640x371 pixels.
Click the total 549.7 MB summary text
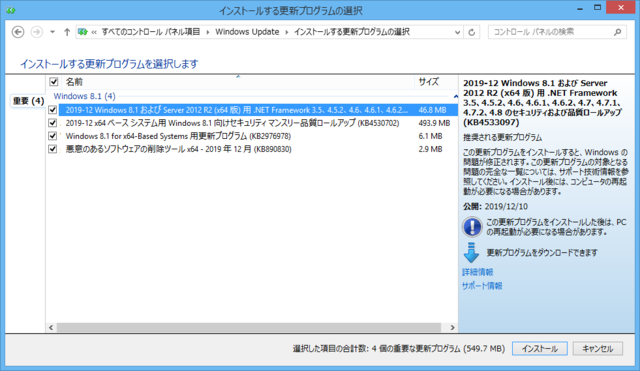click(399, 349)
